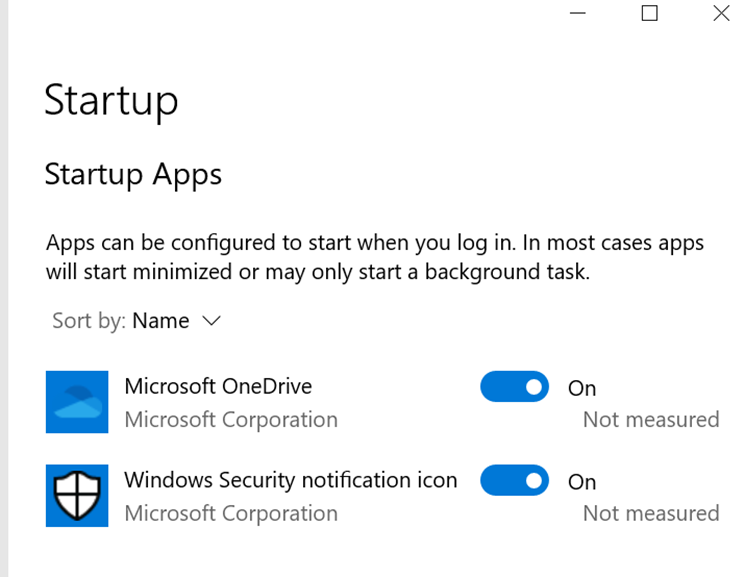The width and height of the screenshot is (745, 577).
Task: Click Not measured impact for Windows Security
Action: pos(651,513)
